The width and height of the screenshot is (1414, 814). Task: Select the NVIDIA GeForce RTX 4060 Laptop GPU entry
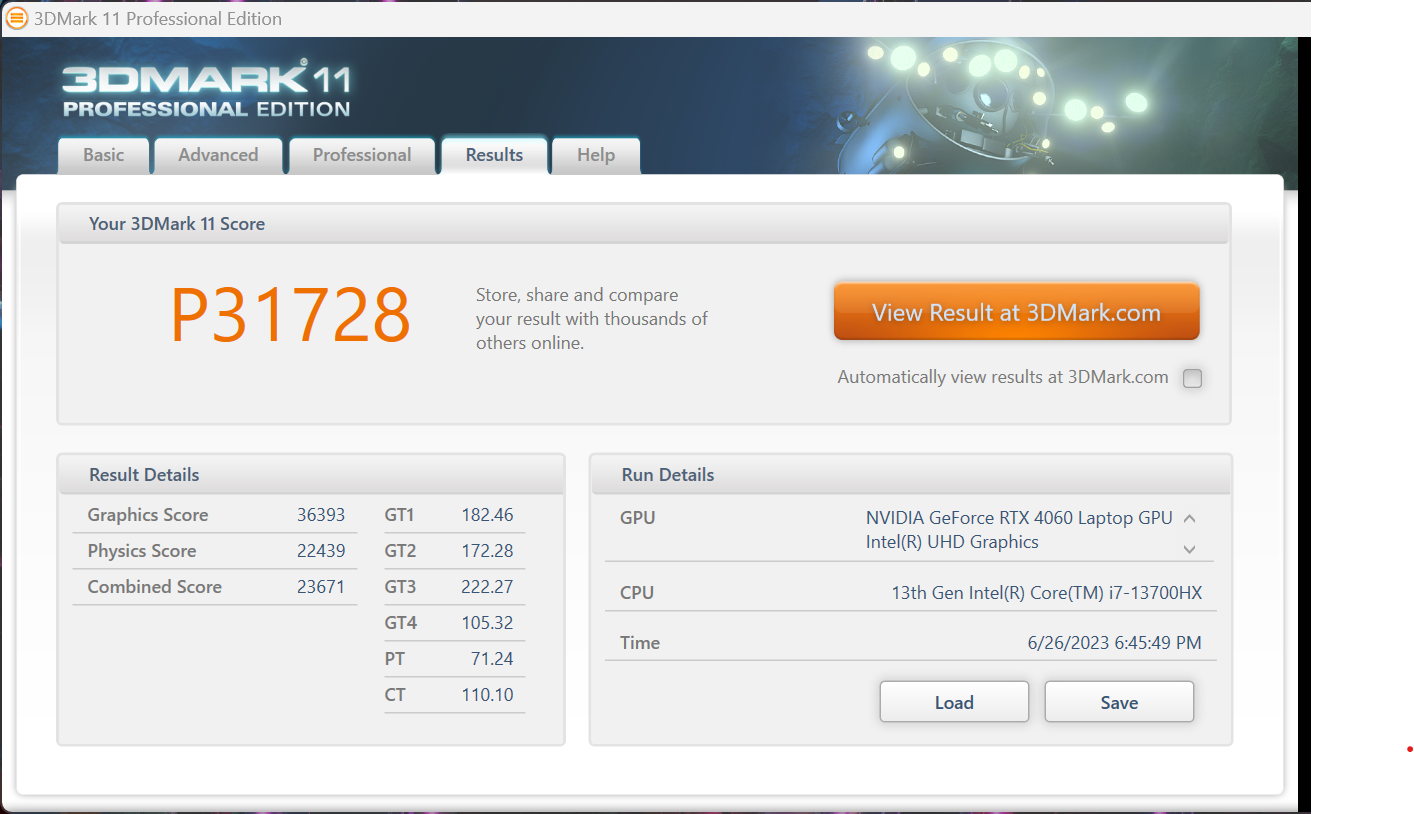[1018, 518]
